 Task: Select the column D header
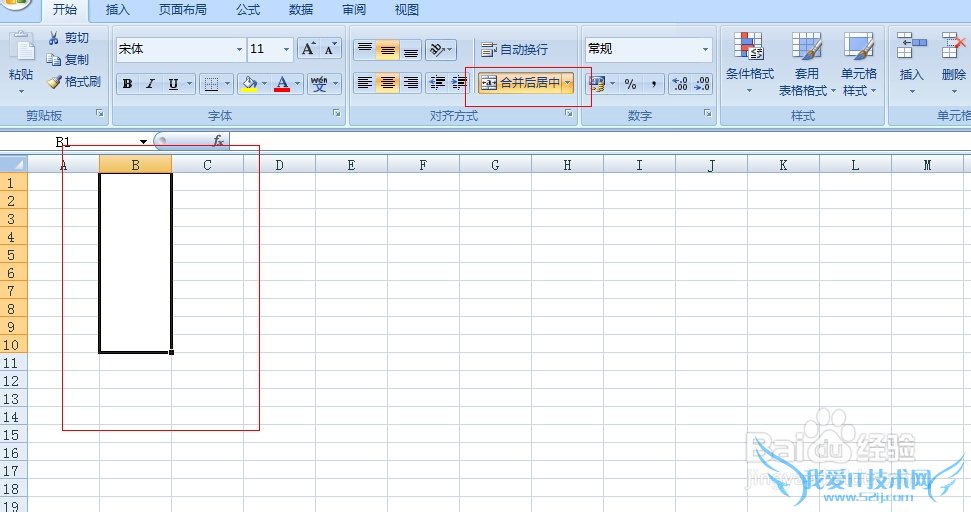tap(279, 165)
